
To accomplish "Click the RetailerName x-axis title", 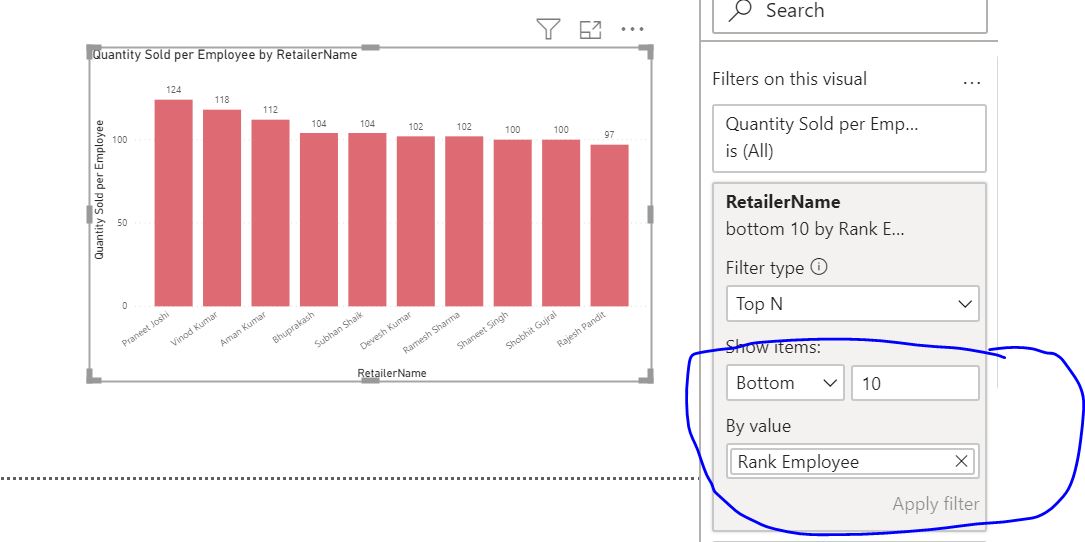I will [x=392, y=373].
